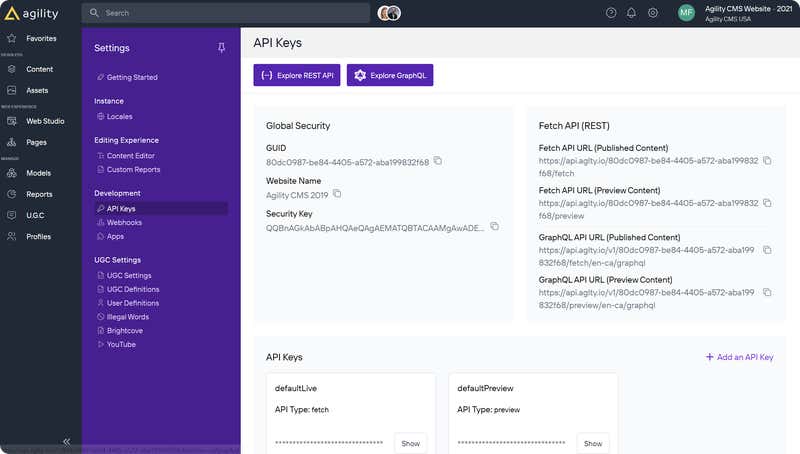Click the collaborator avatars next to search

coord(389,13)
